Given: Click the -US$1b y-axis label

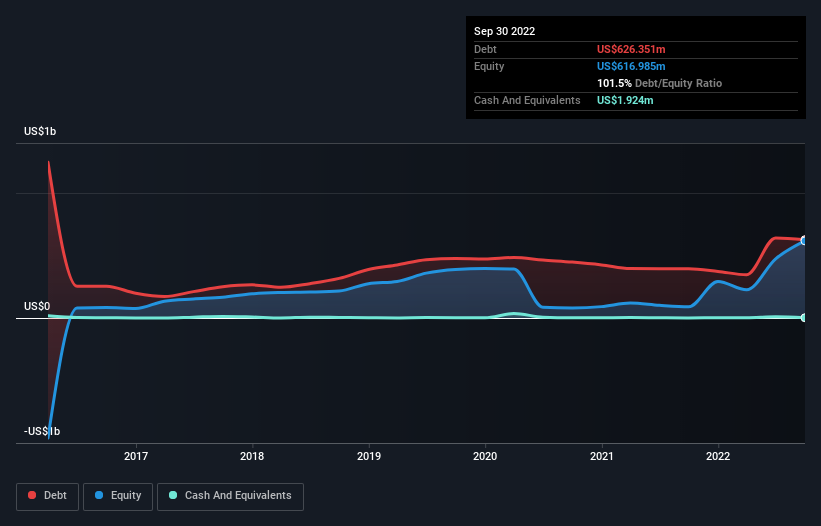Looking at the screenshot, I should (x=42, y=431).
